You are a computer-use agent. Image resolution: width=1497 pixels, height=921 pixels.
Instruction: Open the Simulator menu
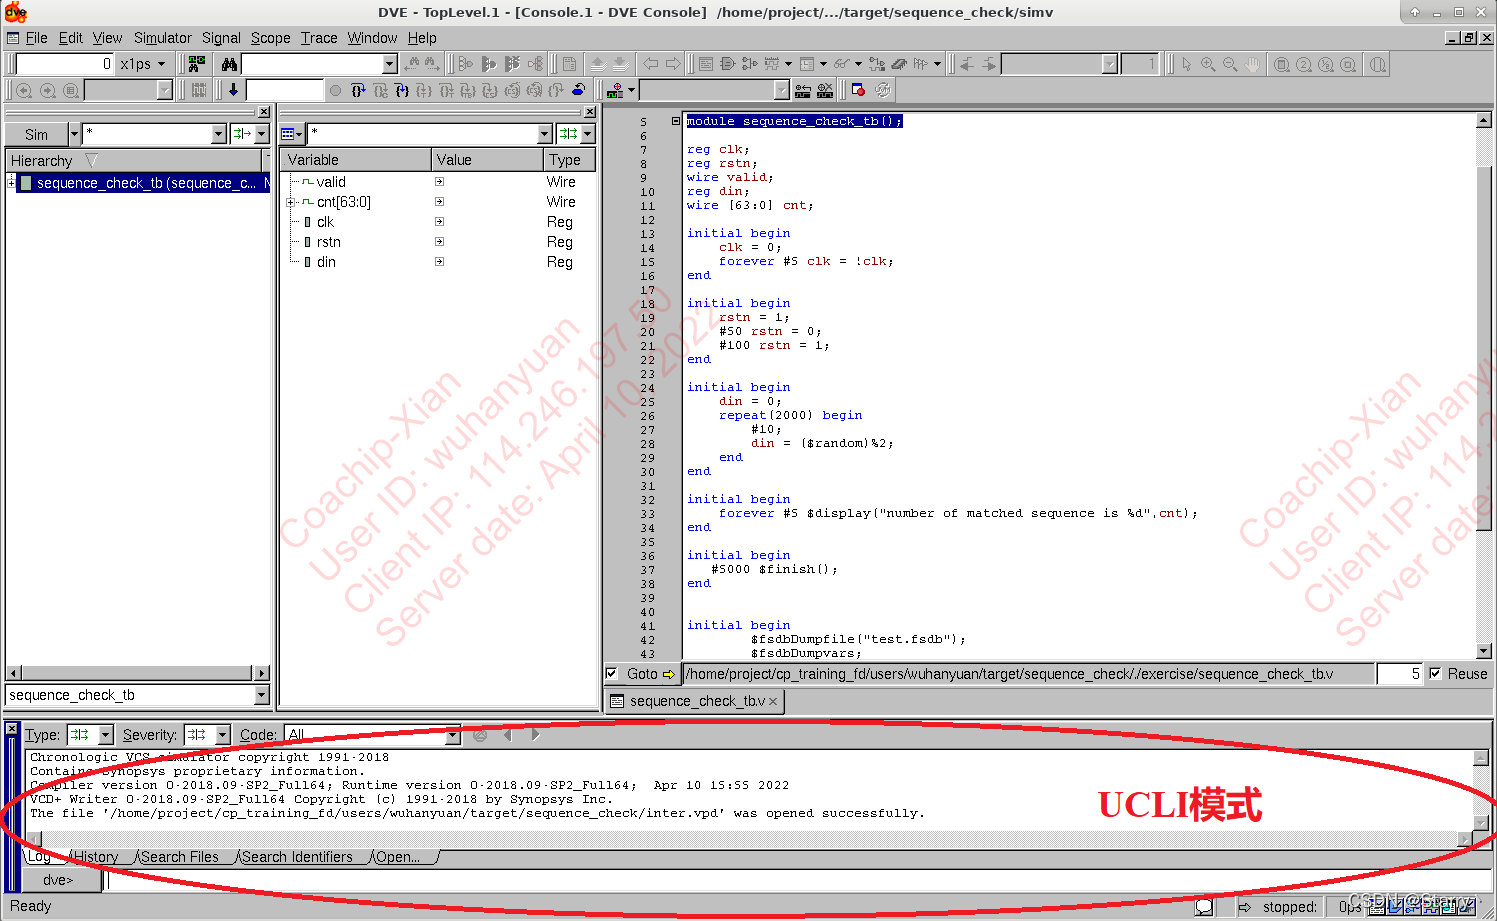coord(162,38)
